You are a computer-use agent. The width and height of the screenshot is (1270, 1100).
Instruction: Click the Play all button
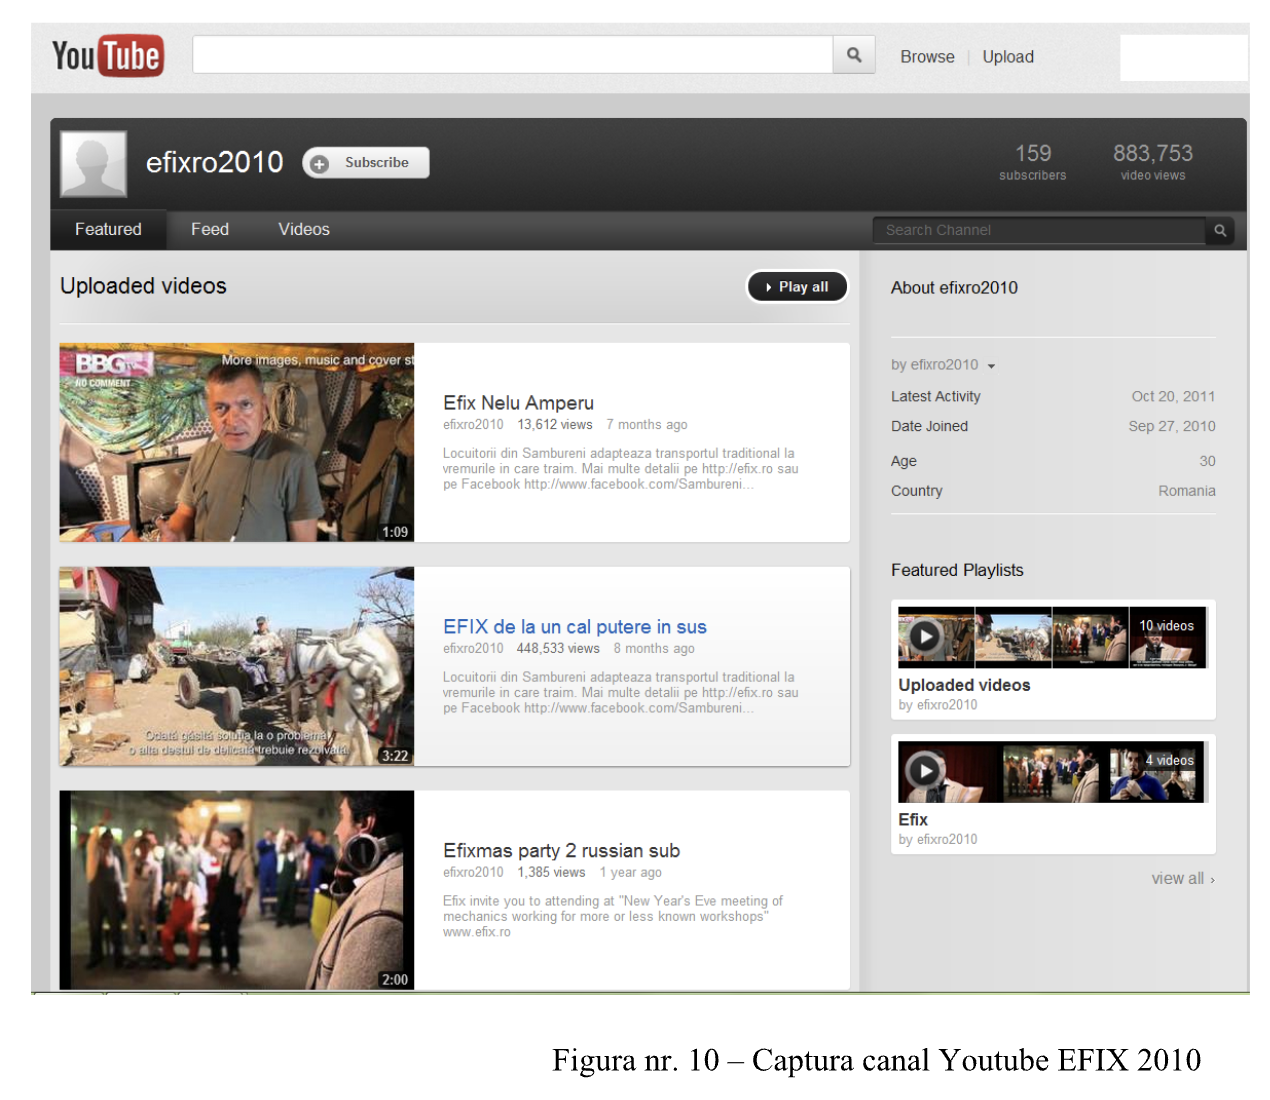coord(797,286)
